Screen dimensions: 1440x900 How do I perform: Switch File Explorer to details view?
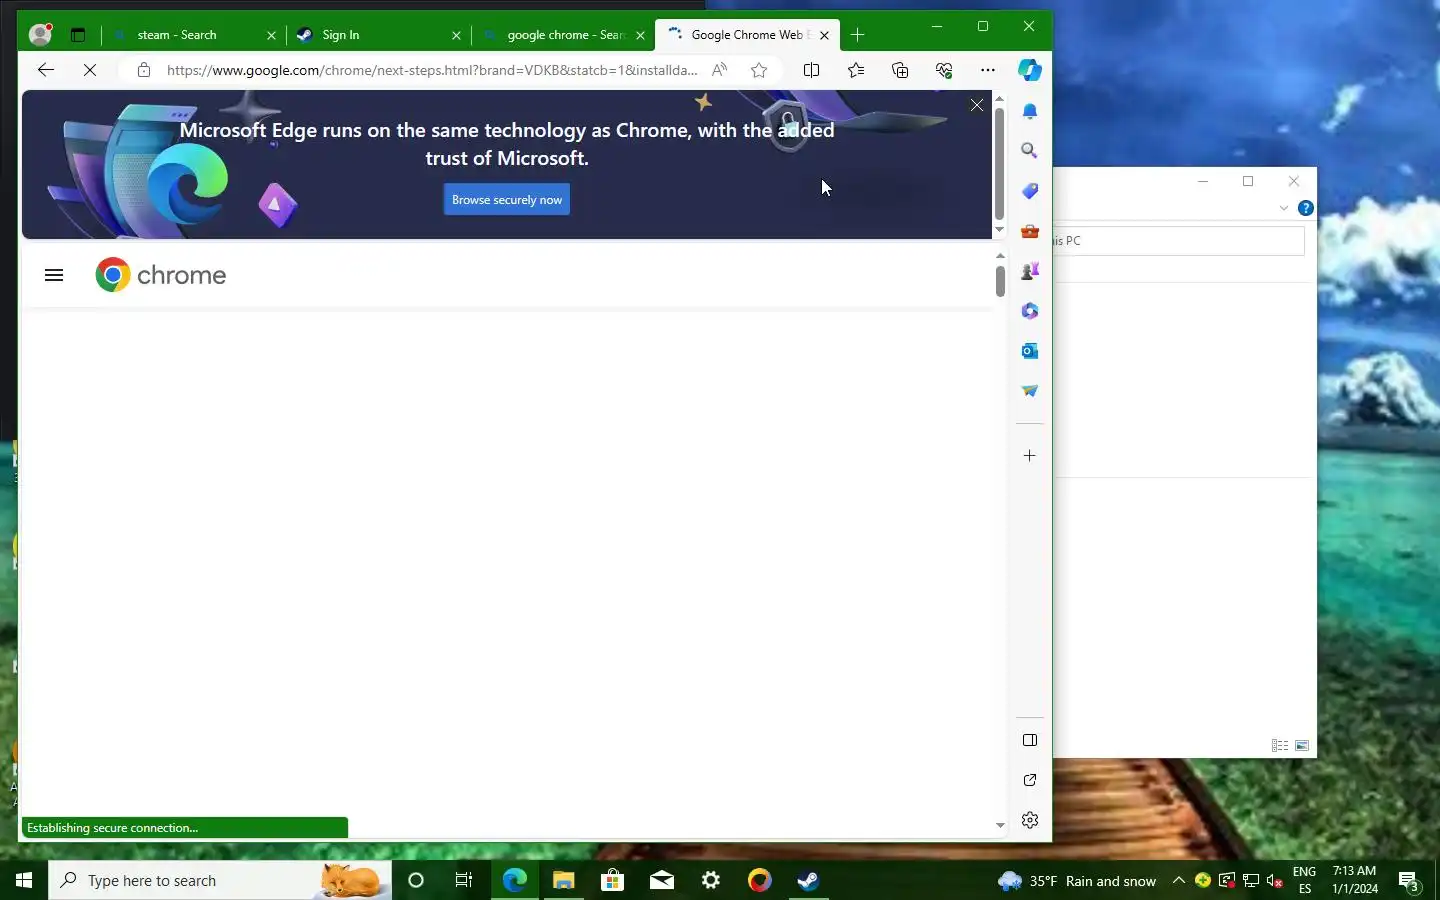(x=1279, y=745)
